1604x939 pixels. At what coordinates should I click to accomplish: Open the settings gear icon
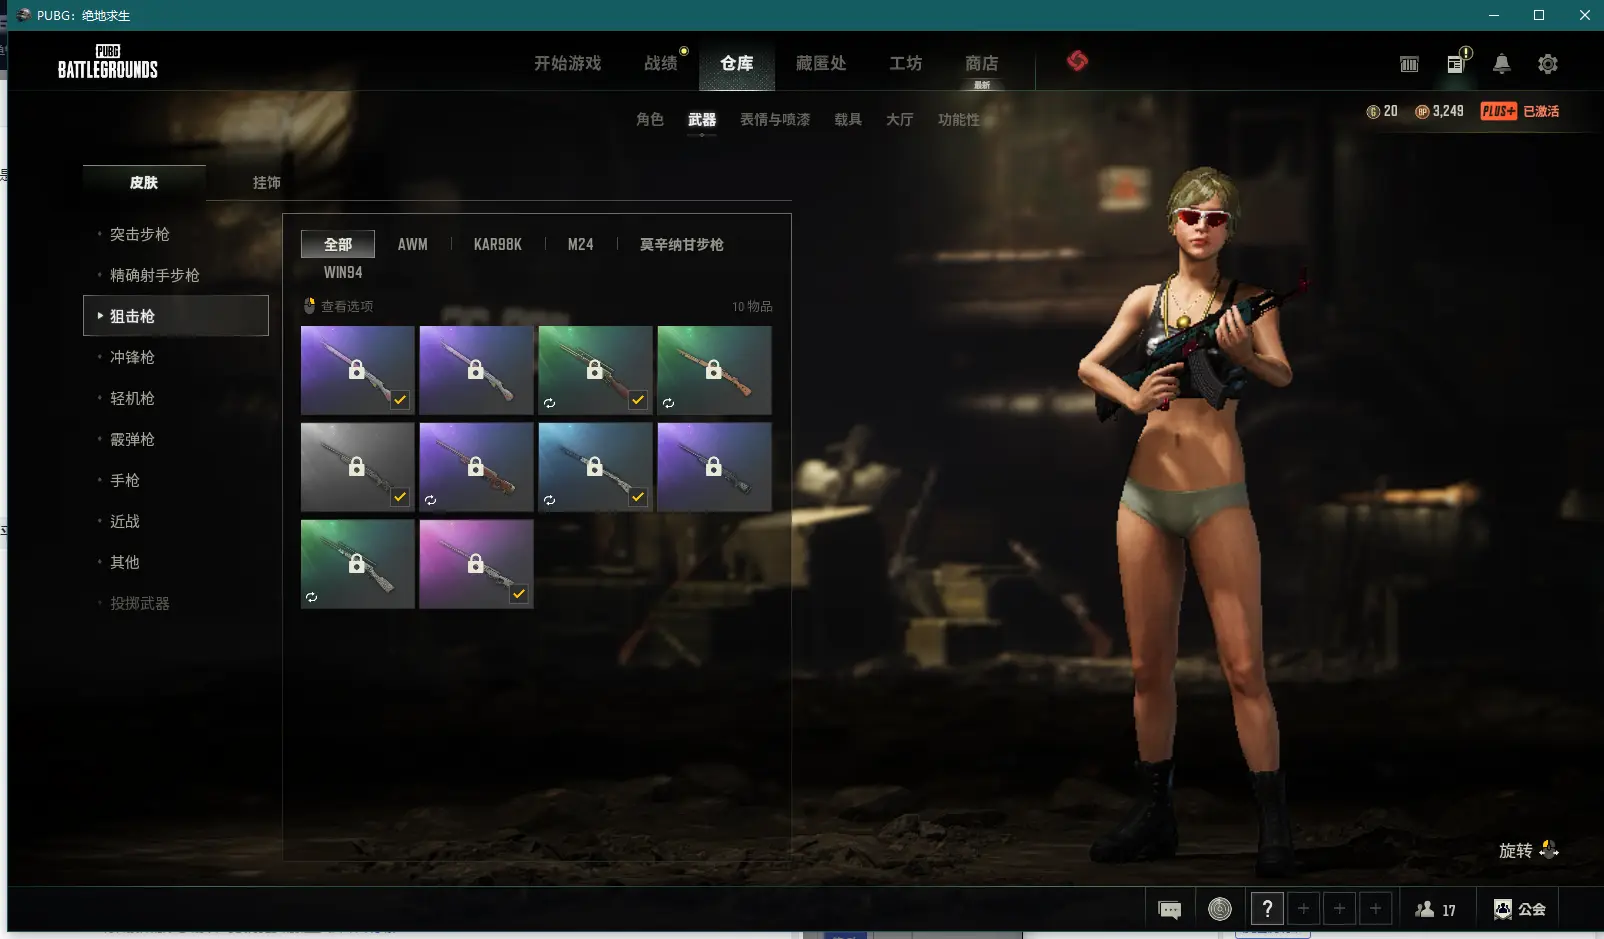(1548, 64)
